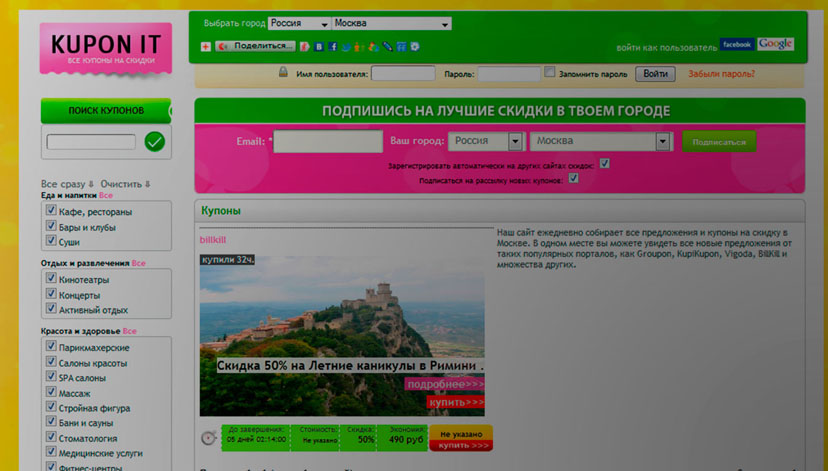
Task: Click the KUPON IT pink logo
Action: pos(106,49)
